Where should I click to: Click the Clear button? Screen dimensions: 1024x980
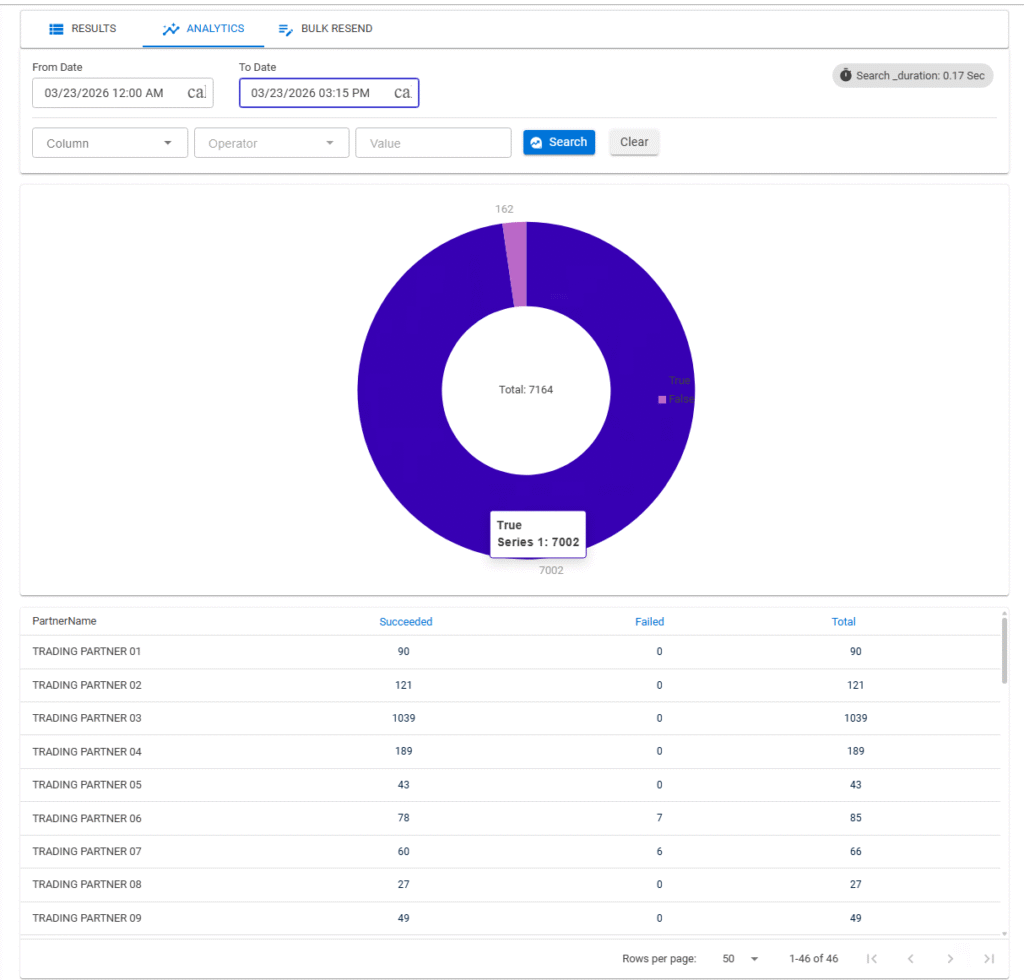tap(634, 142)
